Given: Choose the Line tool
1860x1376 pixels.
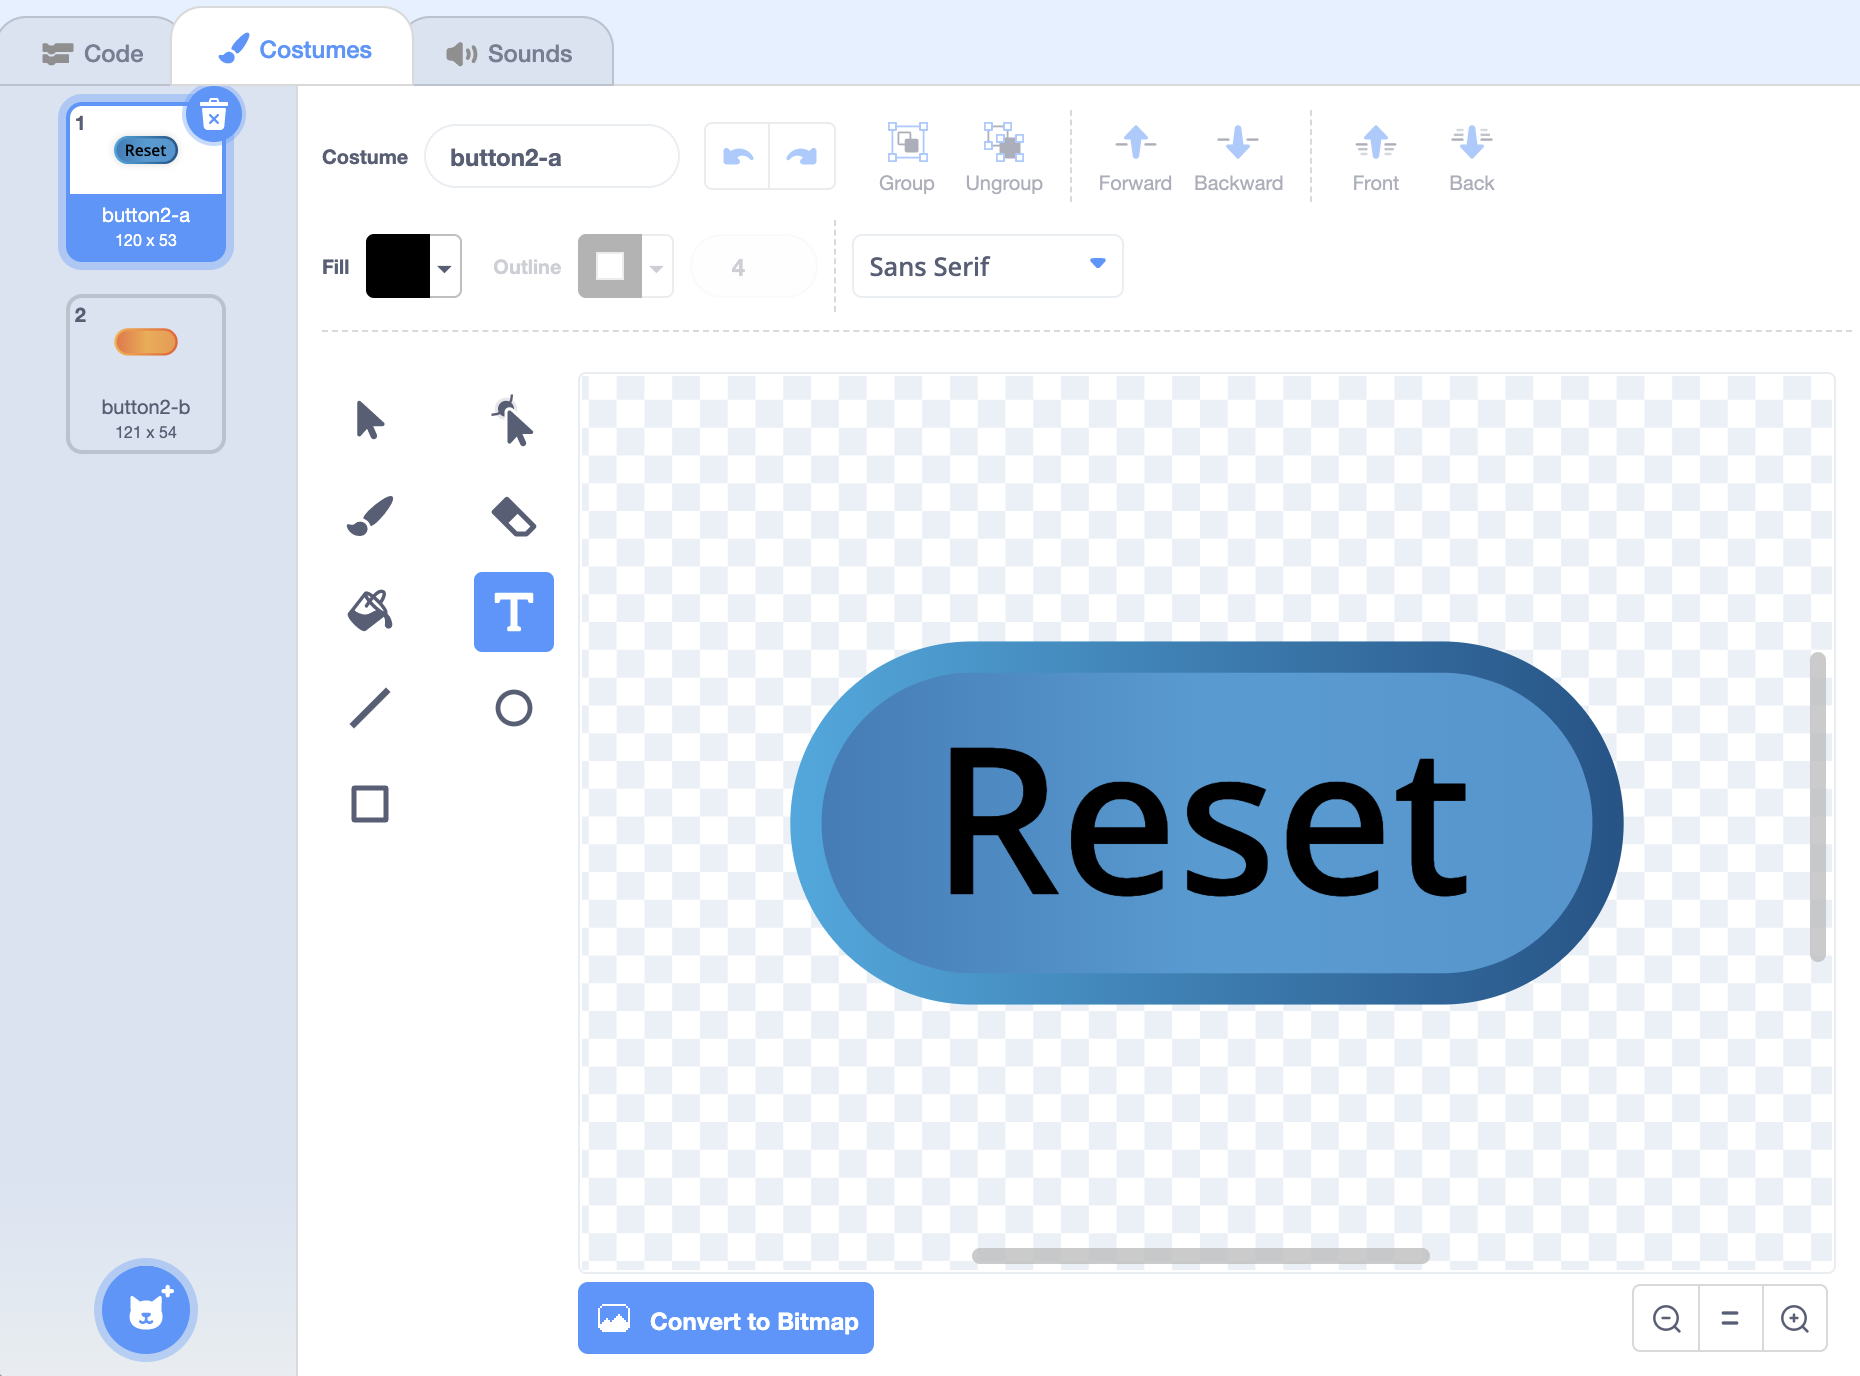Looking at the screenshot, I should coord(369,708).
